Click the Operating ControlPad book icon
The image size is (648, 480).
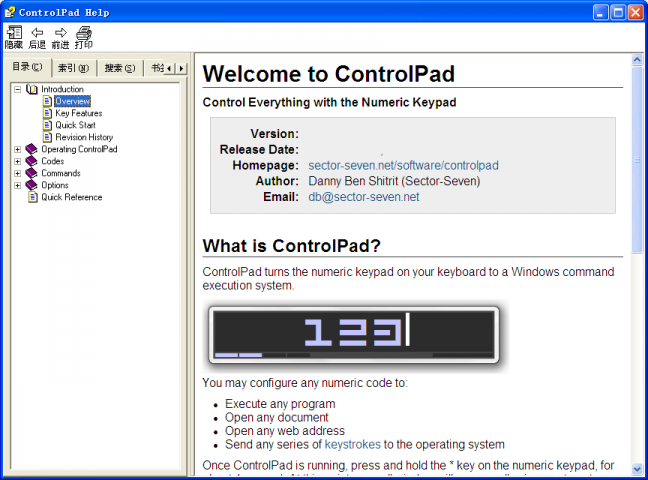[31, 149]
